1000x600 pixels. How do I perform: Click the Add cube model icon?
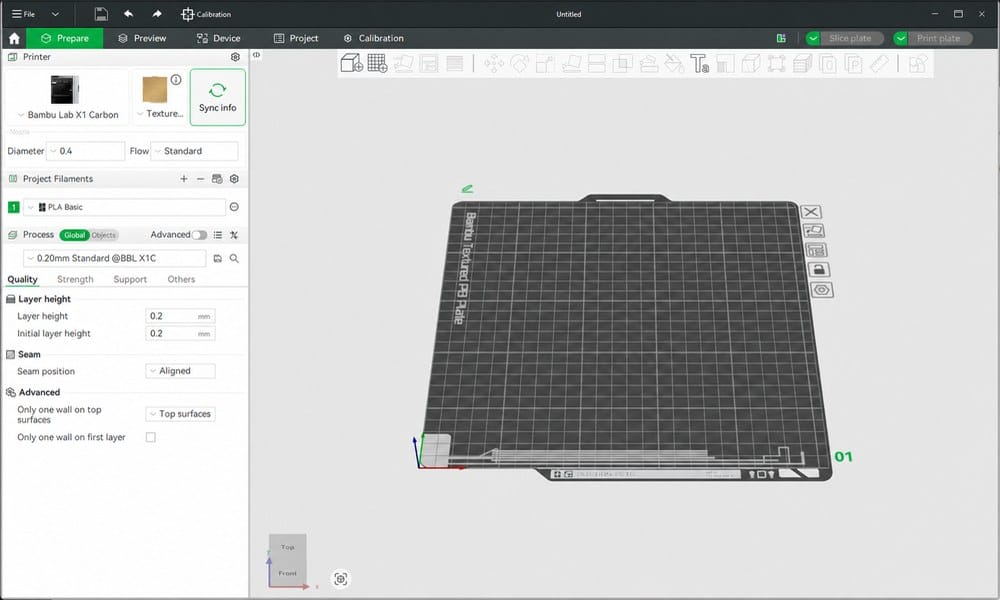tap(351, 63)
